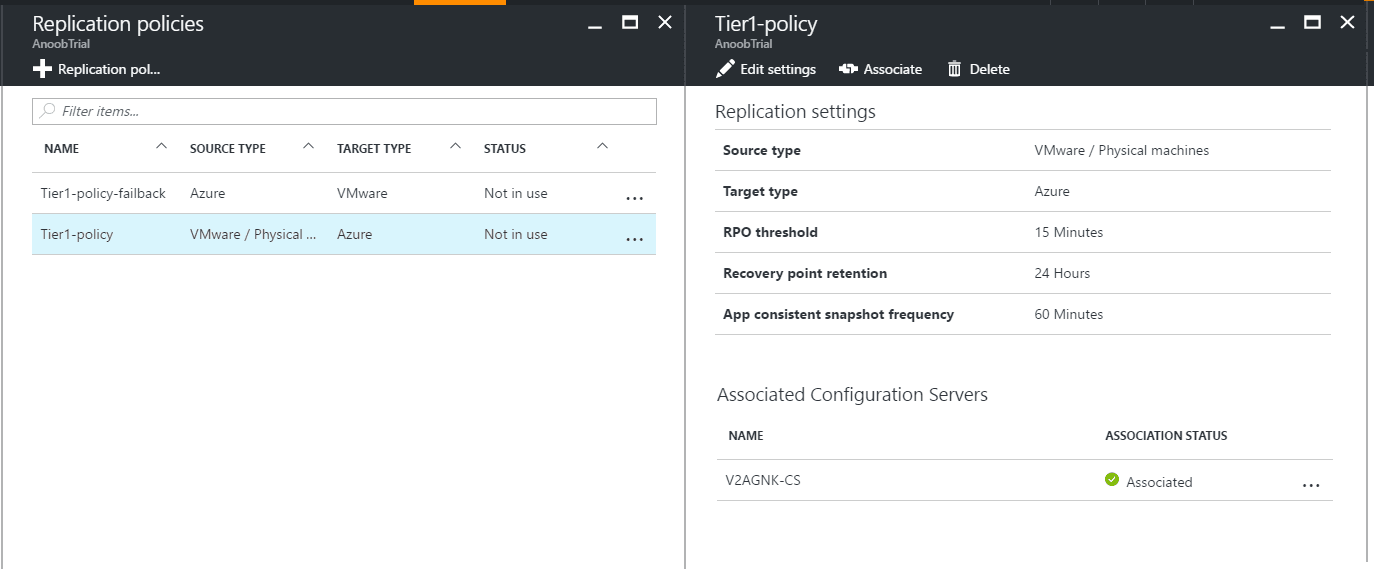1374x572 pixels.
Task: Sort by TARGET TYPE column header
Action: (x=374, y=148)
